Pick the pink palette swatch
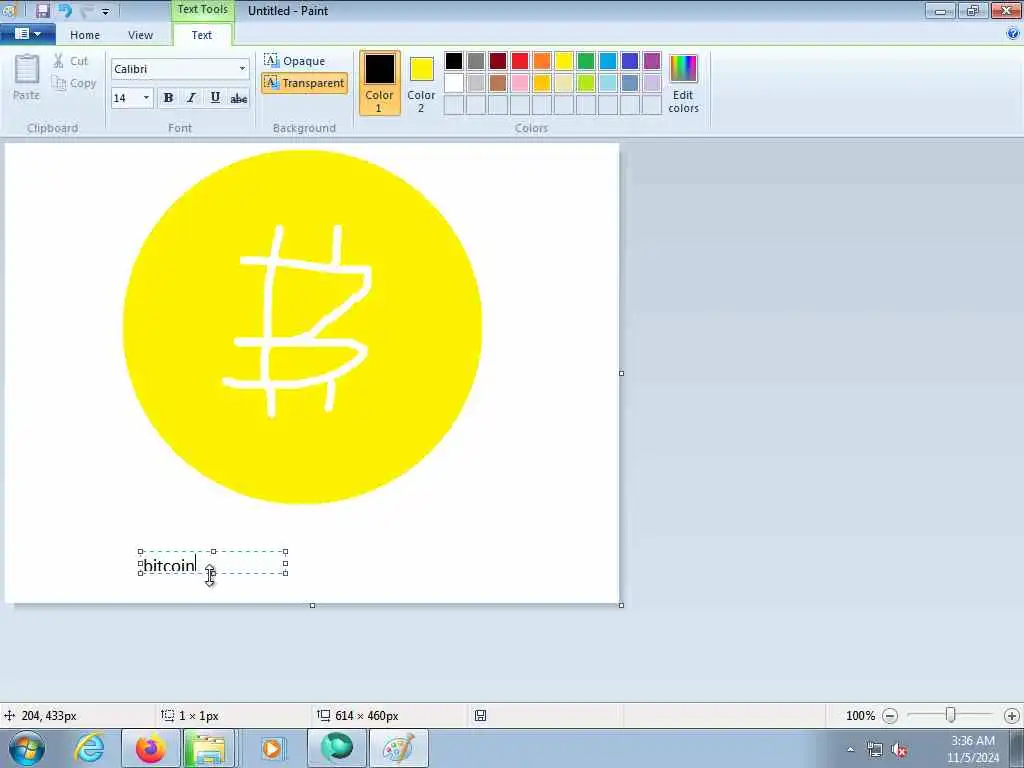The width and height of the screenshot is (1024, 768). coord(520,83)
